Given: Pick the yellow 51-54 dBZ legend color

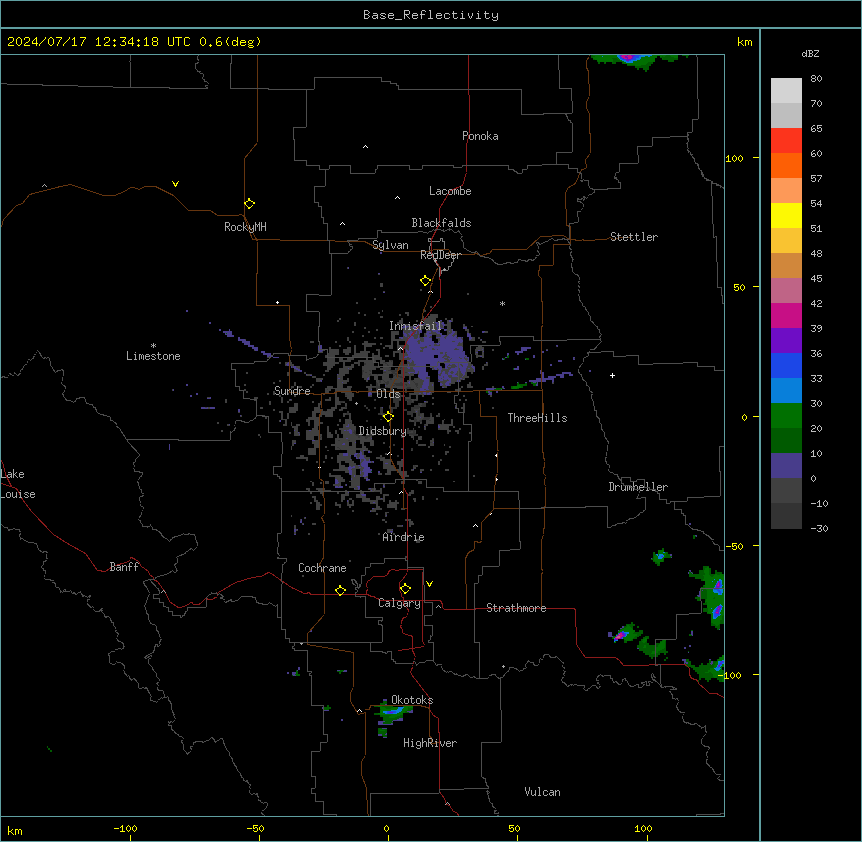Looking at the screenshot, I should [x=786, y=215].
